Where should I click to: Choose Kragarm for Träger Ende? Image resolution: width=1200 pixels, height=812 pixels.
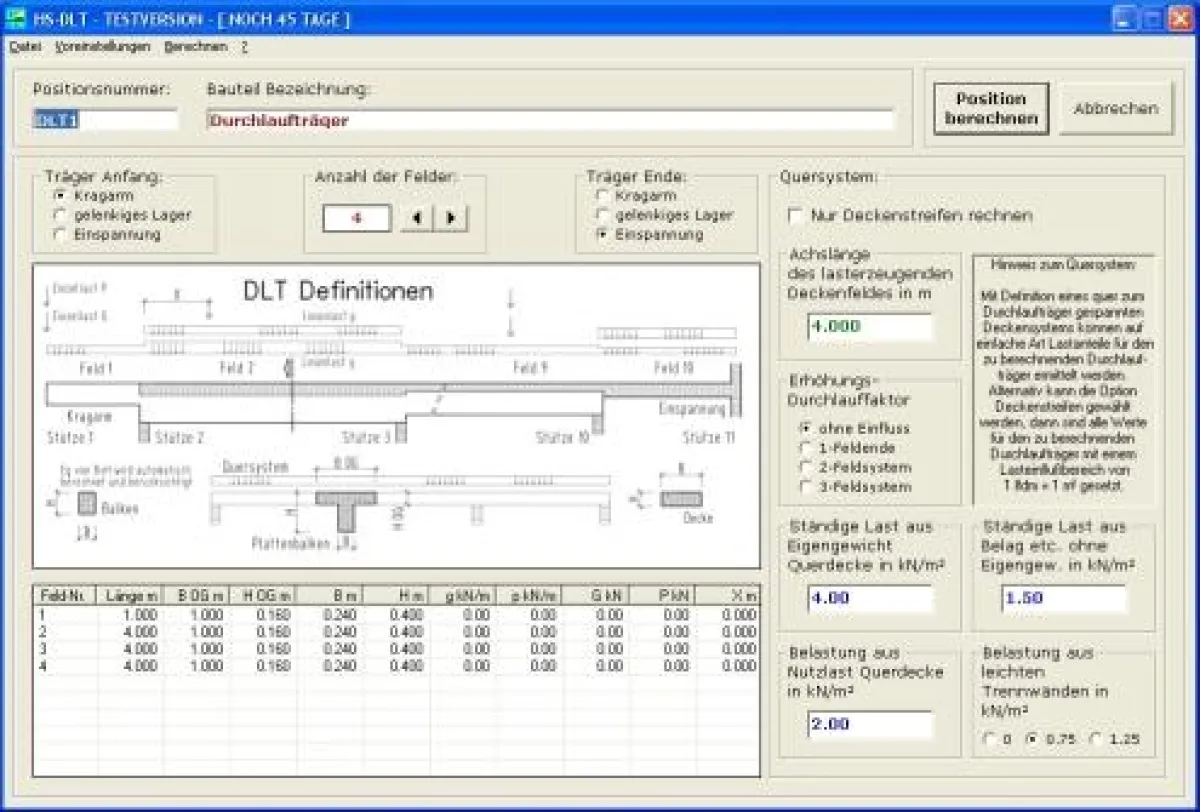pos(603,196)
